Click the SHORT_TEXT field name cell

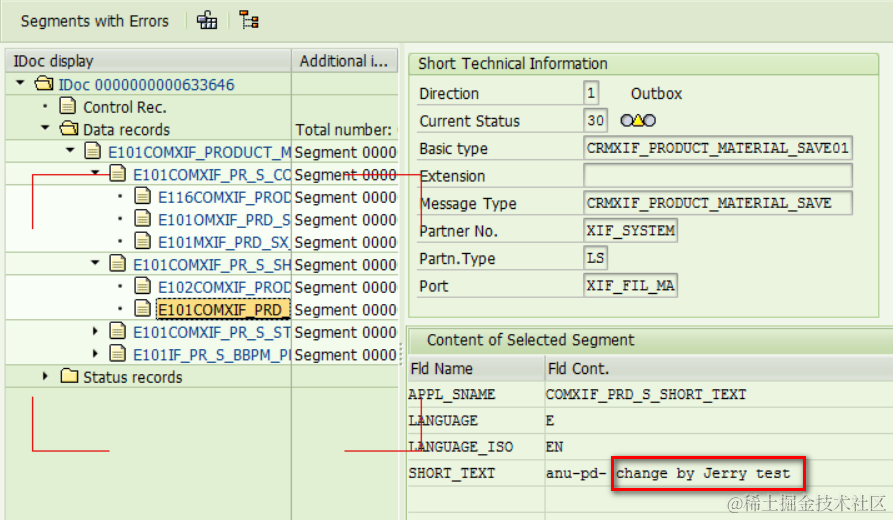(476, 473)
